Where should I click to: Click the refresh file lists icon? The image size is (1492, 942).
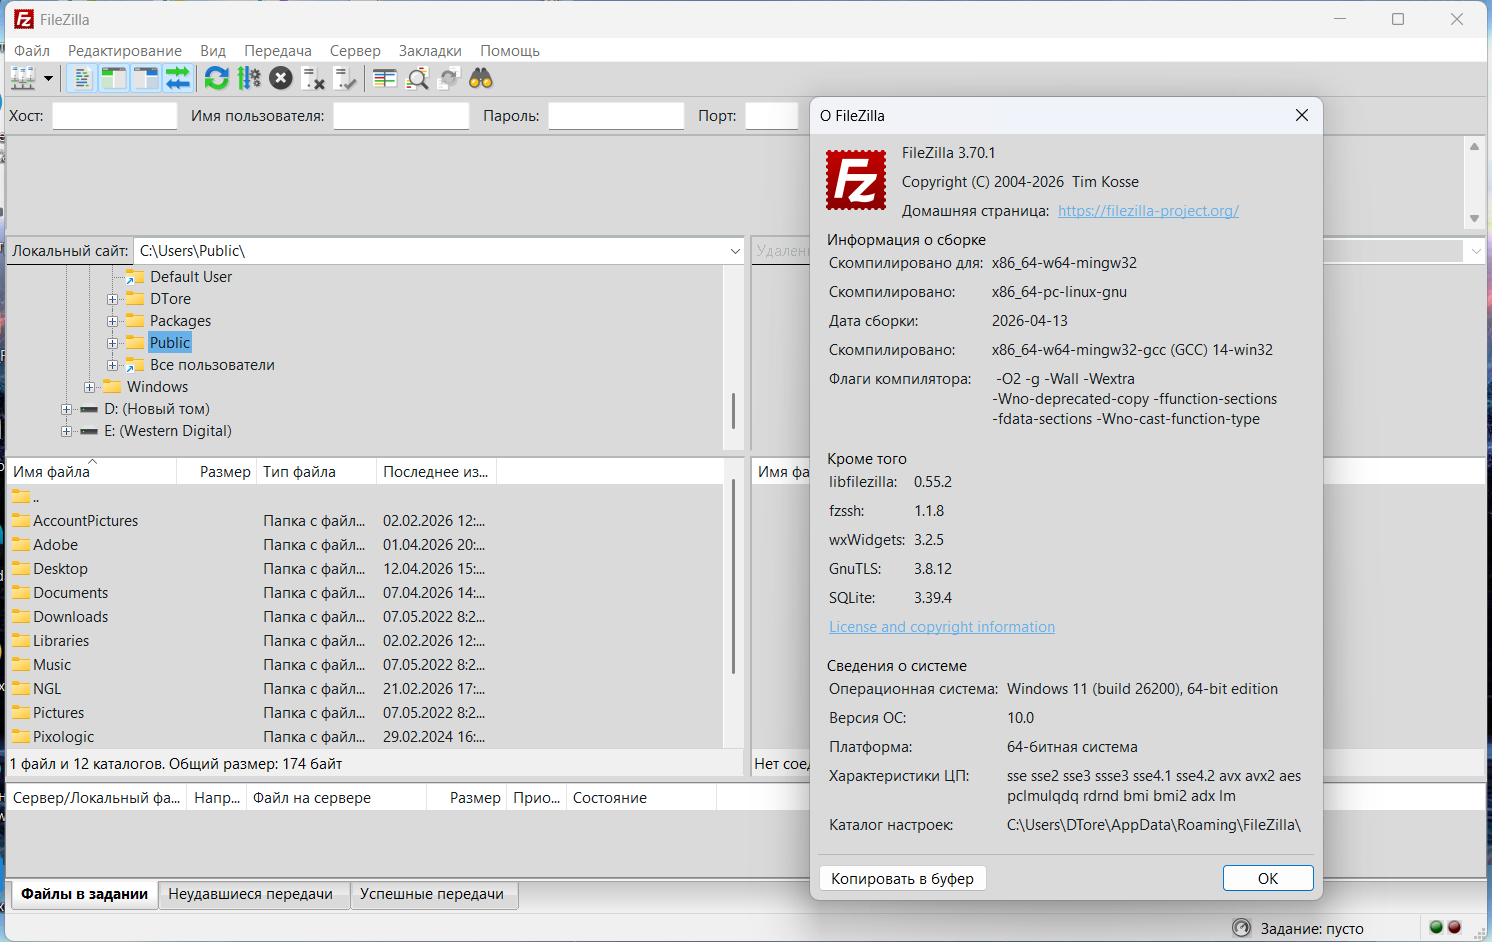coord(216,78)
